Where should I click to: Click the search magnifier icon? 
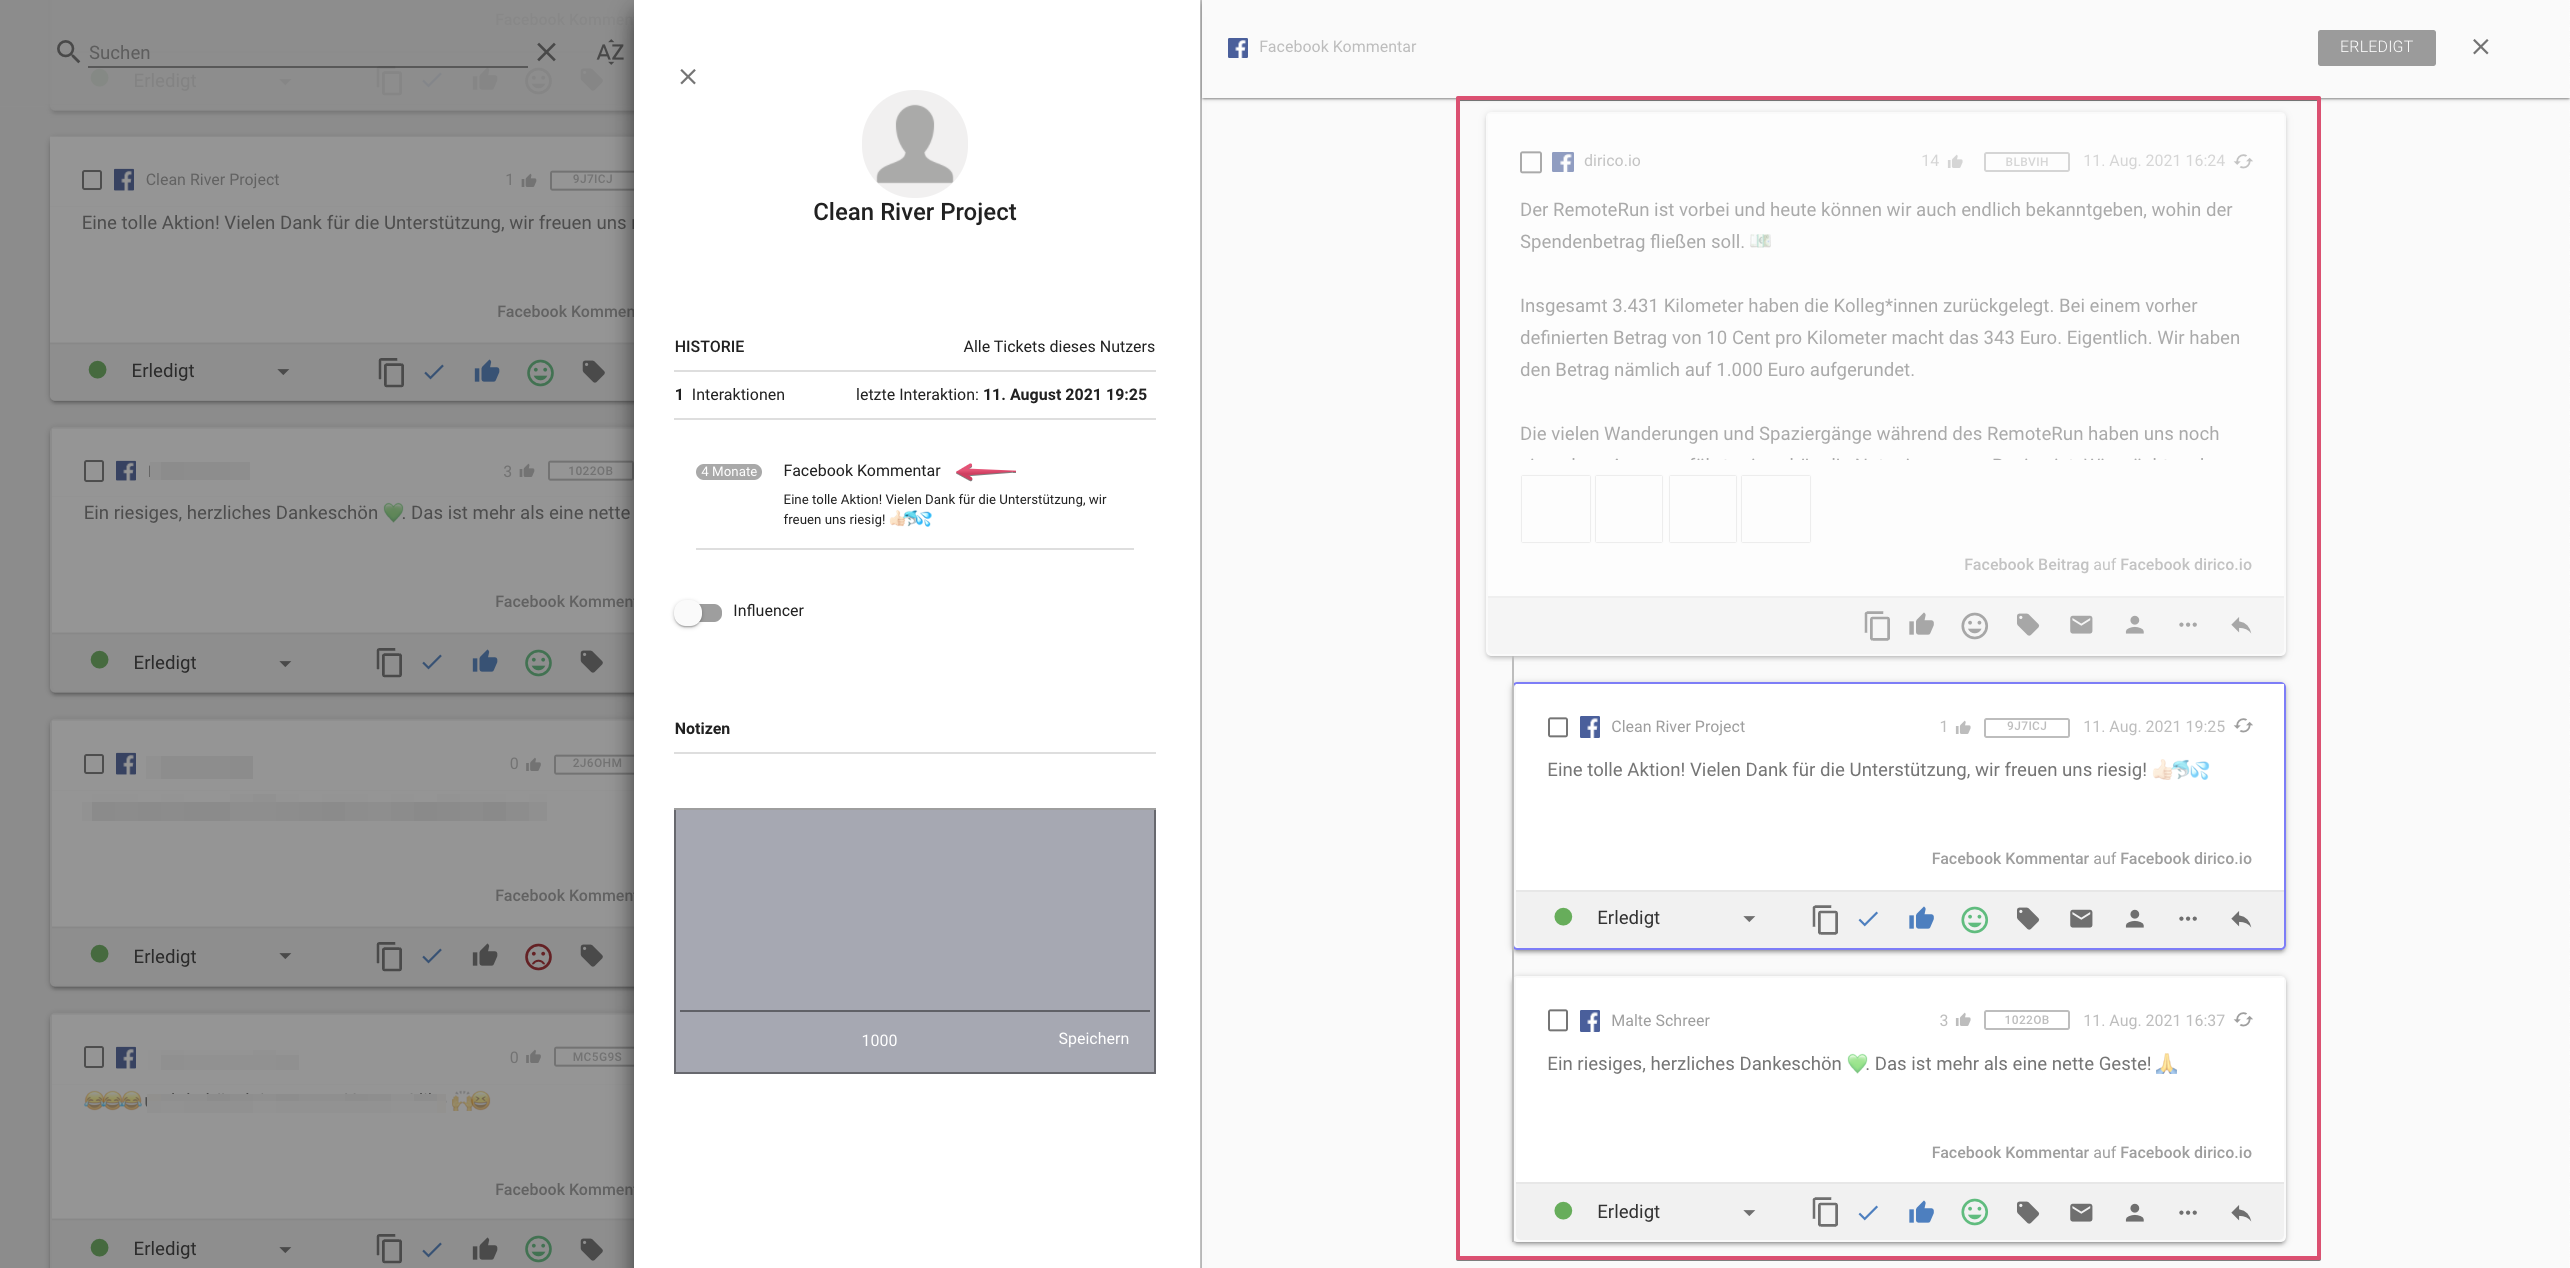tap(68, 51)
